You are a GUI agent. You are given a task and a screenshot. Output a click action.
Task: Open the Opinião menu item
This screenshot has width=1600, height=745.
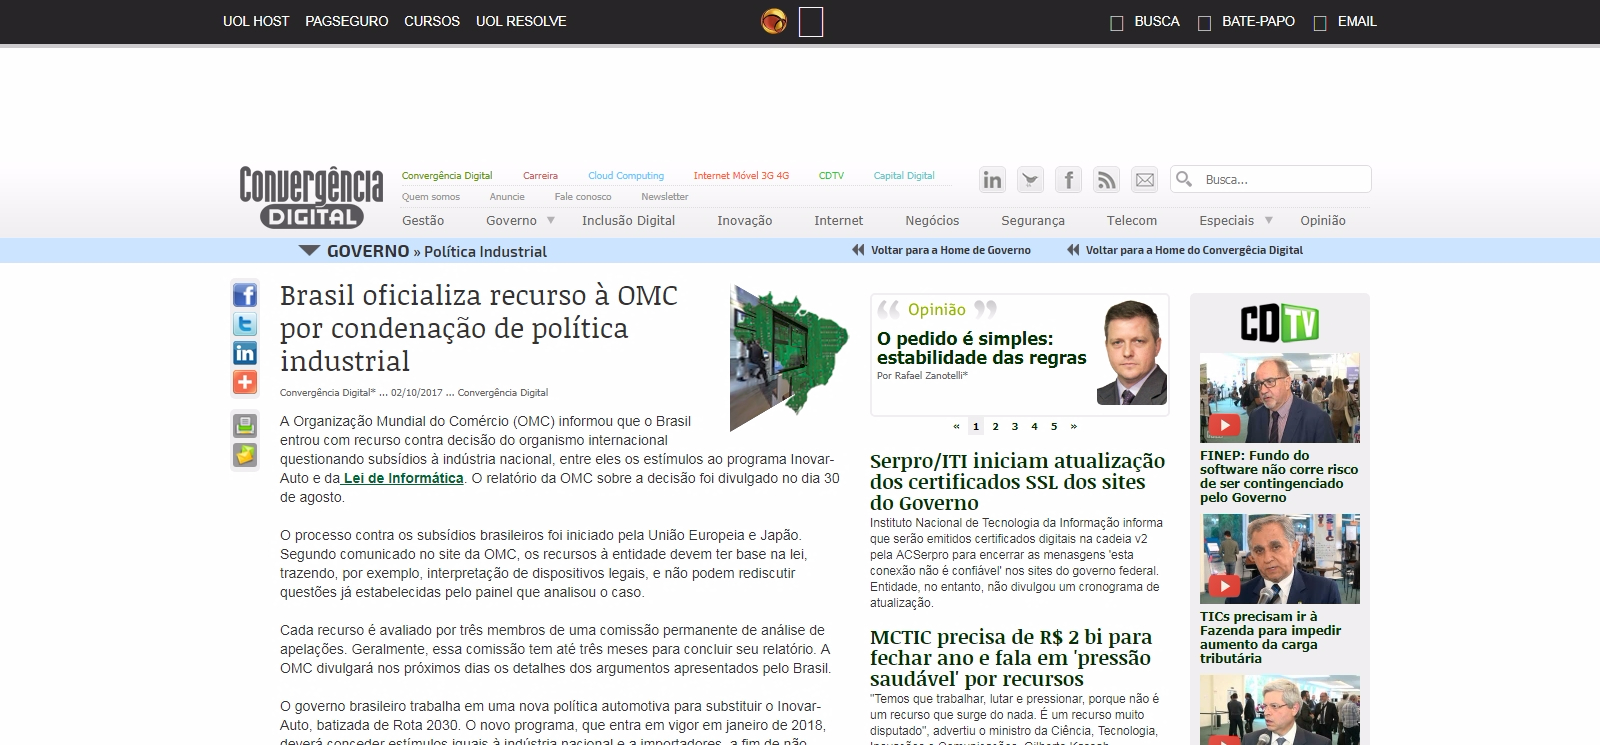coord(1323,220)
